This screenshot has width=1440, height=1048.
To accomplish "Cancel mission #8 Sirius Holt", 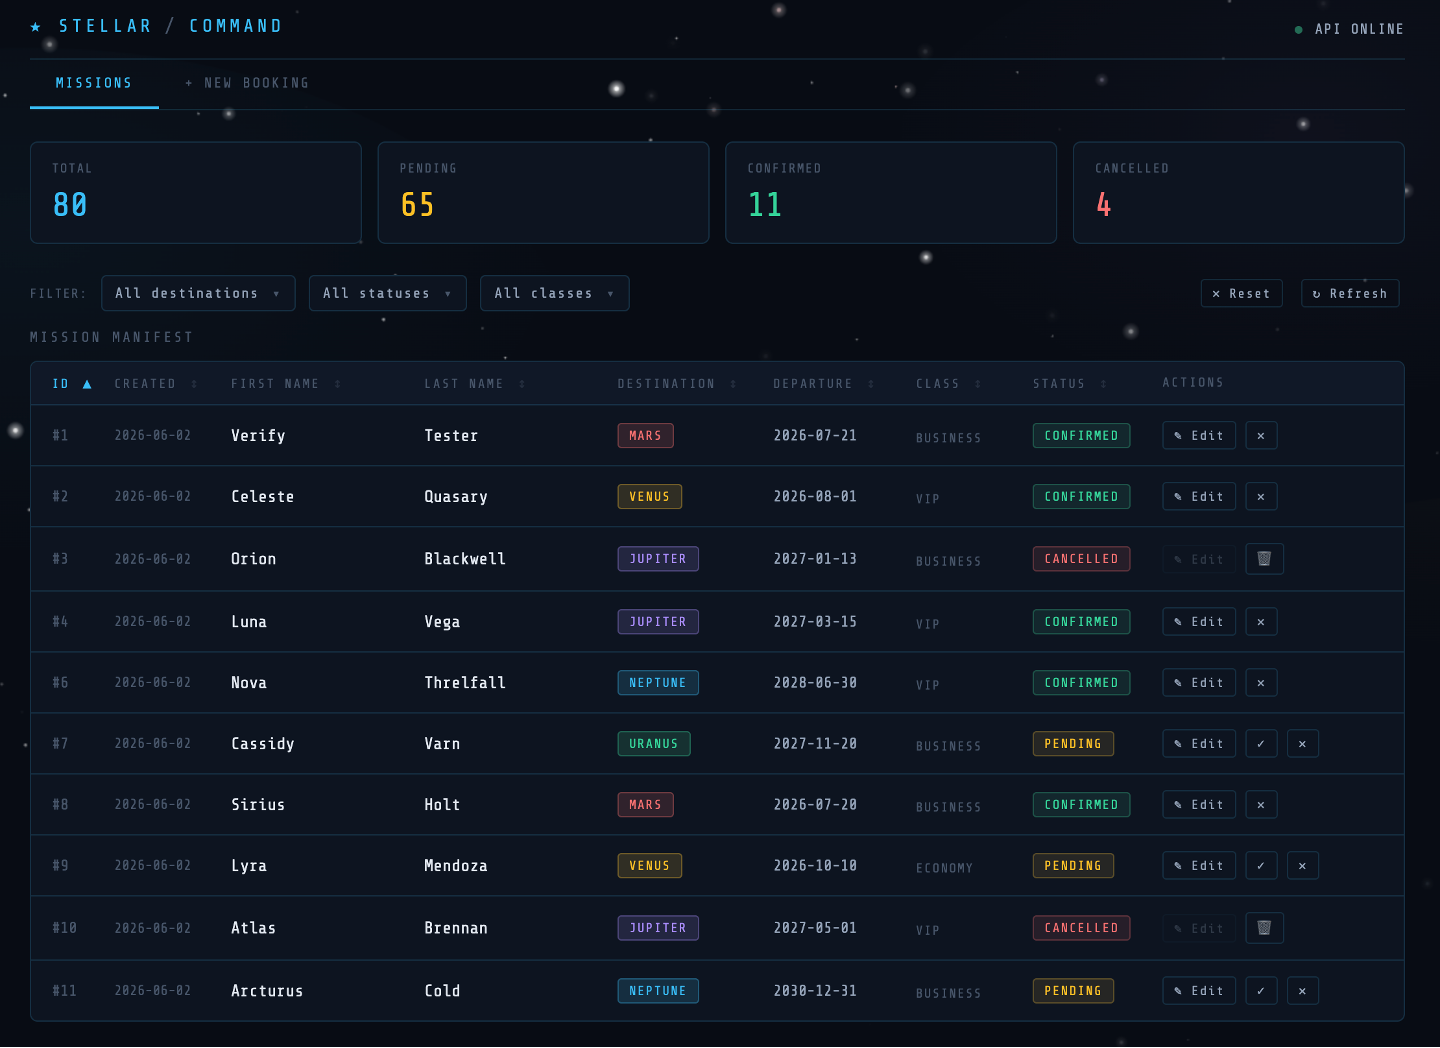I will tap(1261, 805).
